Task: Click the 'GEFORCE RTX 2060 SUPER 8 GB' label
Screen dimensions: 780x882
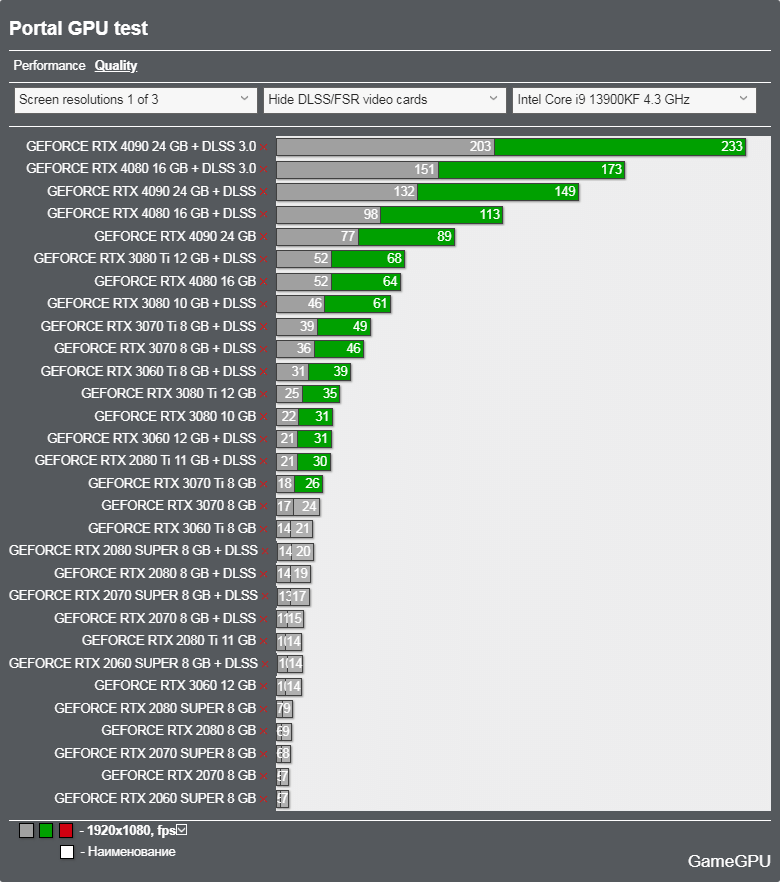Action: (155, 798)
